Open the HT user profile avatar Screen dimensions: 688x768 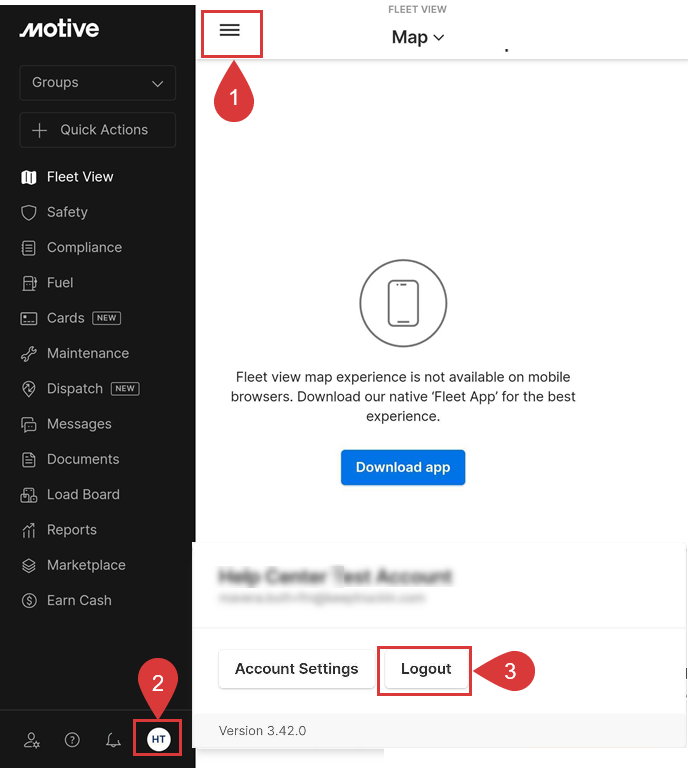[158, 739]
